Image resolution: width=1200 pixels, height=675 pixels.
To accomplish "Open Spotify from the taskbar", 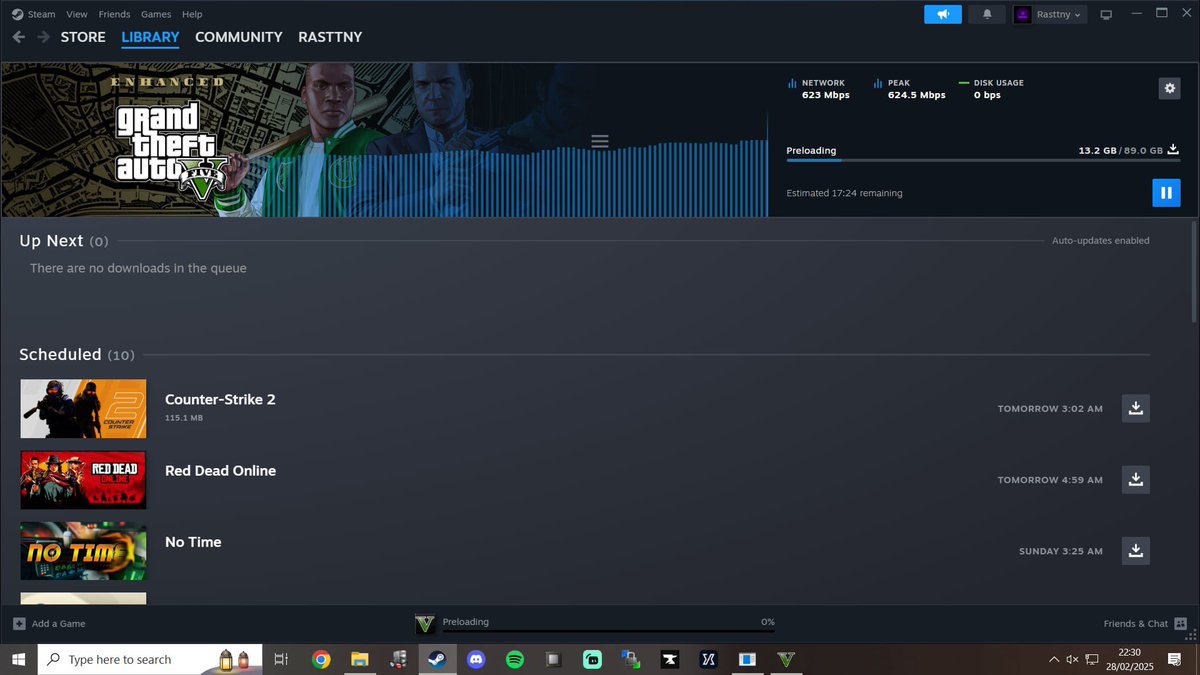I will [515, 659].
